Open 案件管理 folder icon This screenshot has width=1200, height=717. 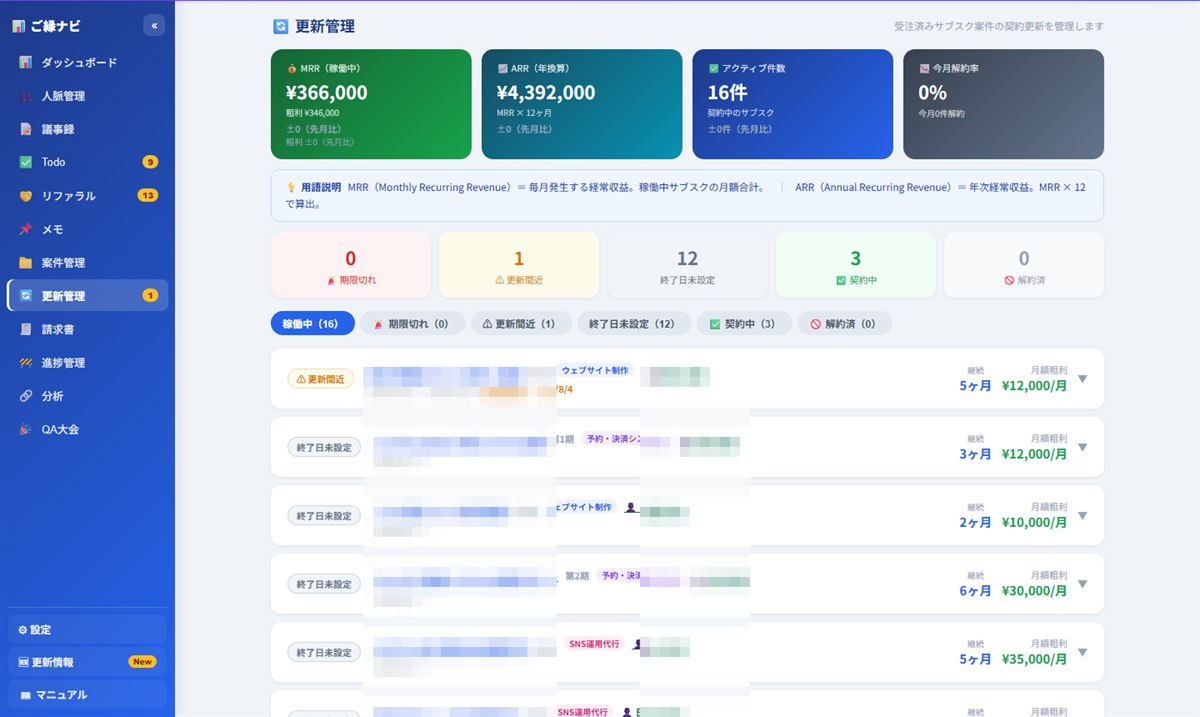click(x=26, y=263)
